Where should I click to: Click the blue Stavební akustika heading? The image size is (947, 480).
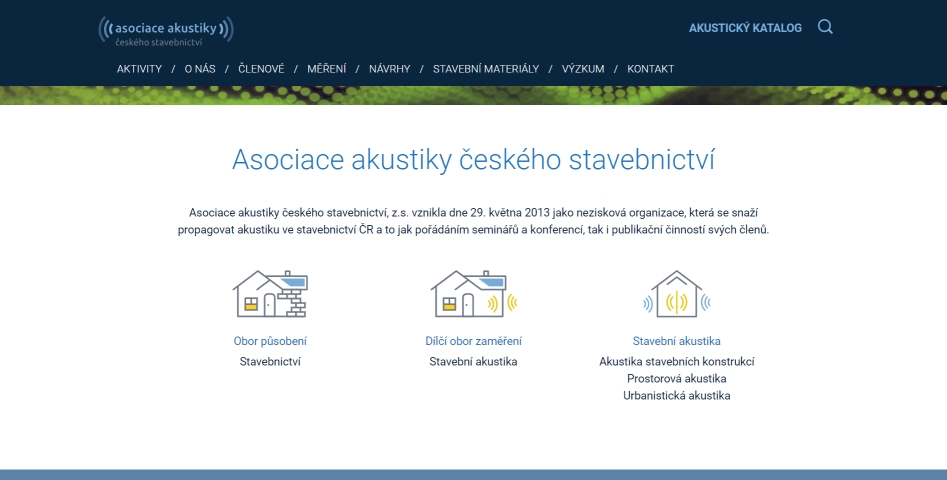[x=676, y=341]
